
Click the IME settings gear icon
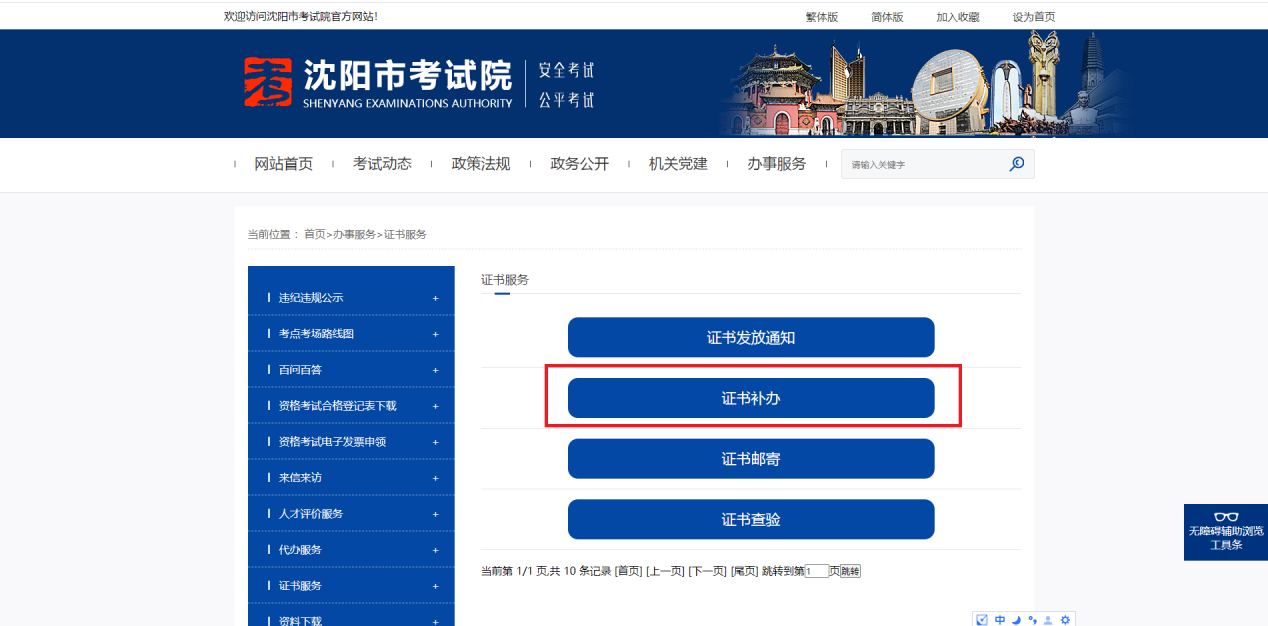(x=1065, y=620)
